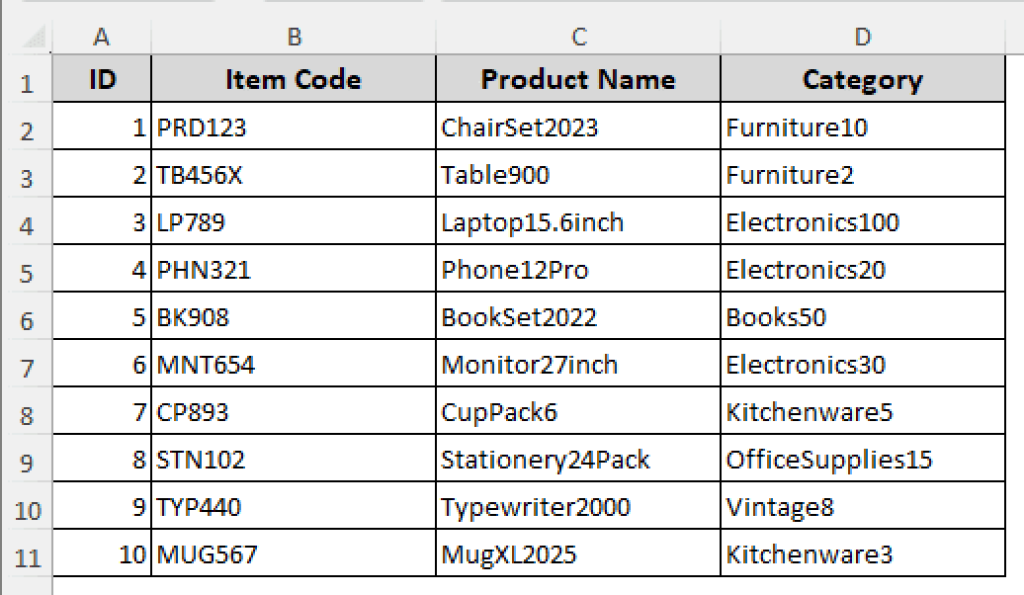Select row 11 header
Screen dimensions: 1024x595
[x=26, y=555]
